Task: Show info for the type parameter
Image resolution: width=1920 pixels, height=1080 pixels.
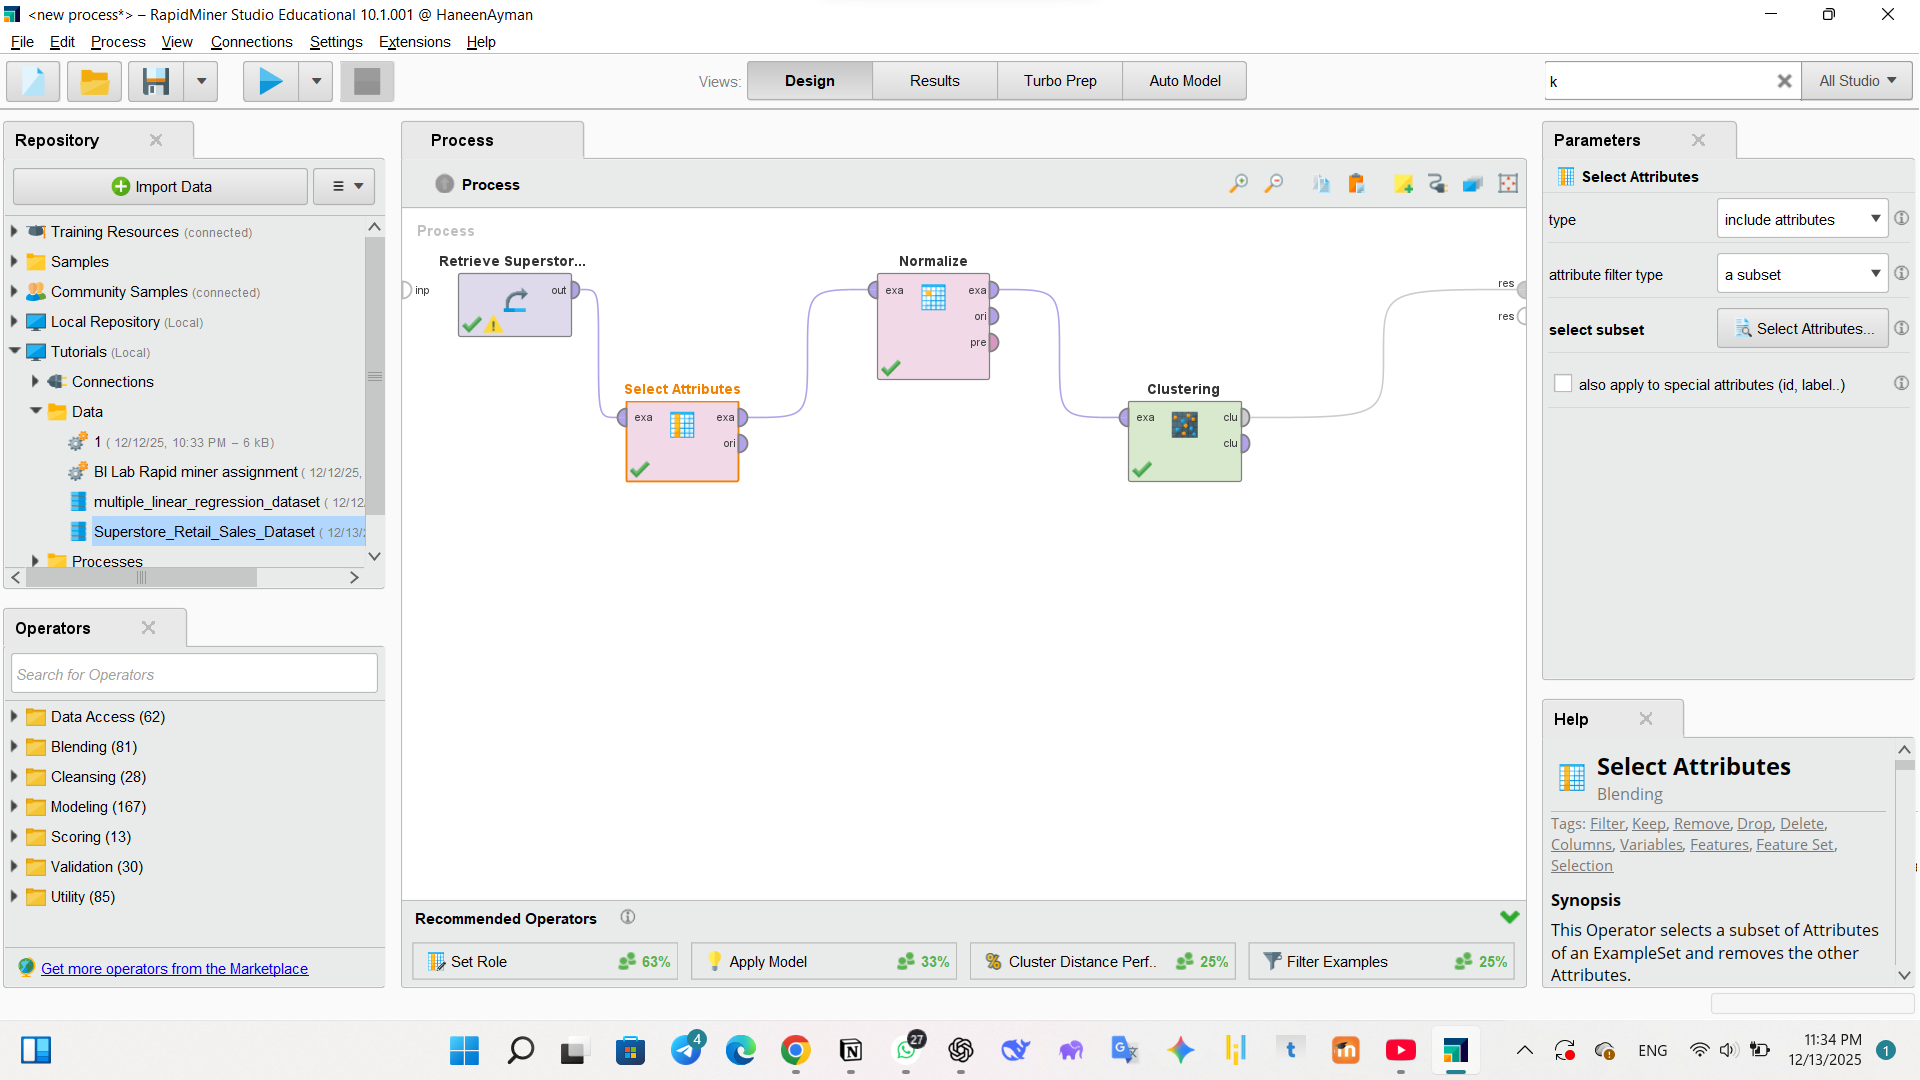Action: 1901,218
